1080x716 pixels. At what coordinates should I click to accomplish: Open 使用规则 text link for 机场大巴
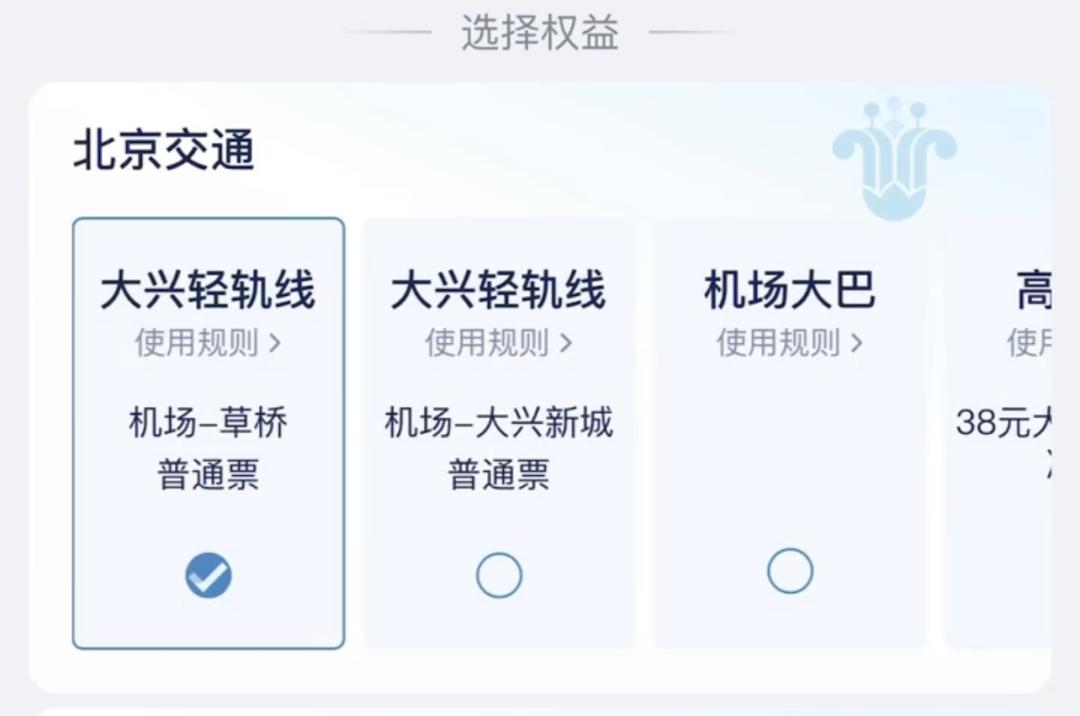778,343
